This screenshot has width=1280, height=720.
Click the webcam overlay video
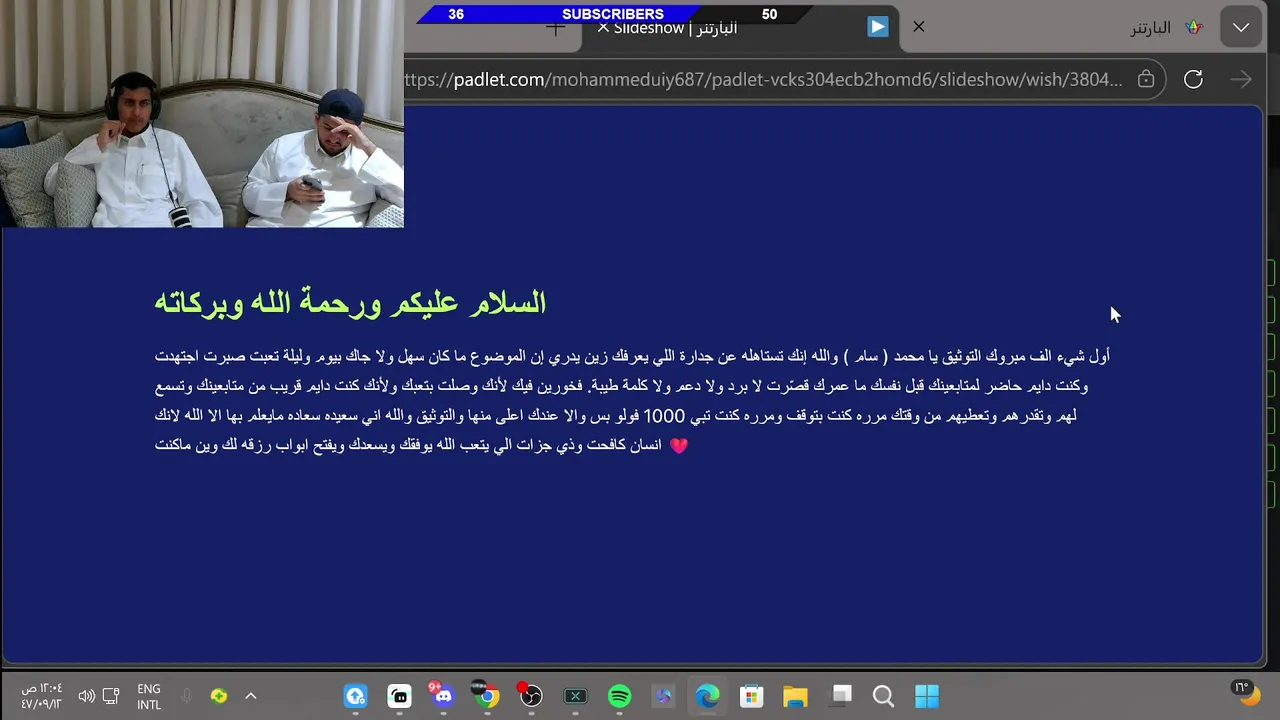(x=202, y=114)
